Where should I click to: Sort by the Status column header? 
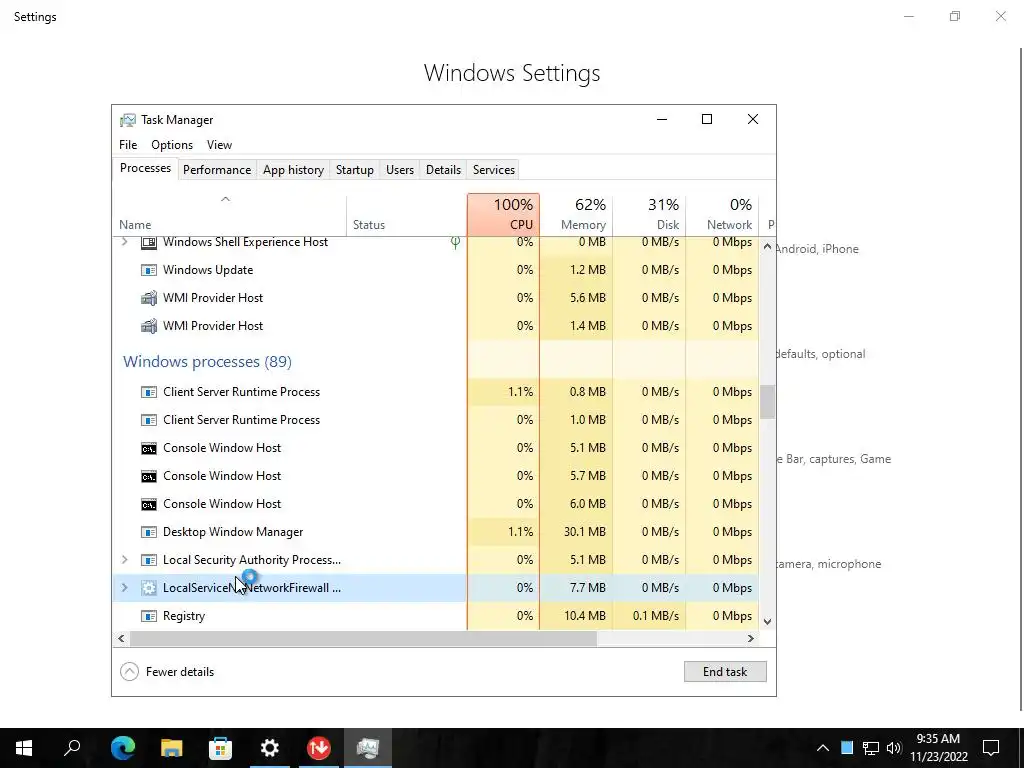coord(406,215)
